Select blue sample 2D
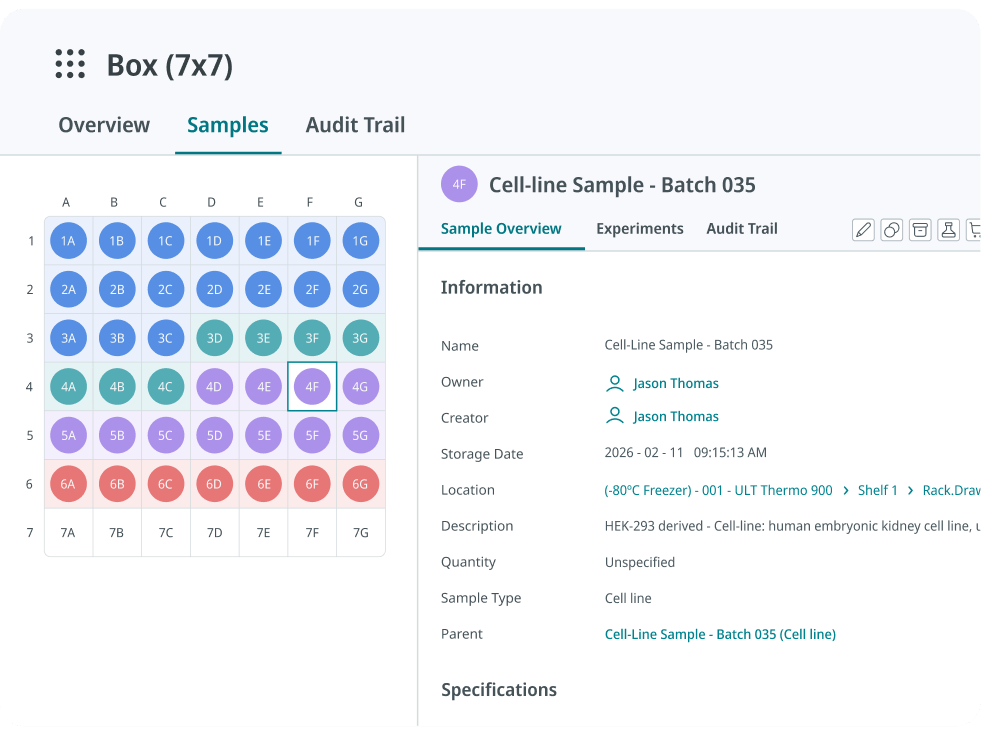Image resolution: width=981 pixels, height=735 pixels. (x=215, y=290)
